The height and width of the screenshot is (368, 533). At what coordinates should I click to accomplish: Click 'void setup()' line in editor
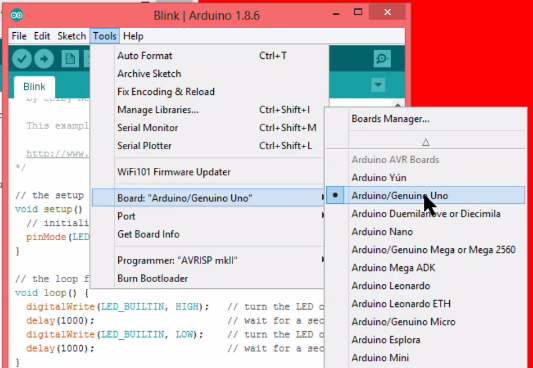pos(49,209)
